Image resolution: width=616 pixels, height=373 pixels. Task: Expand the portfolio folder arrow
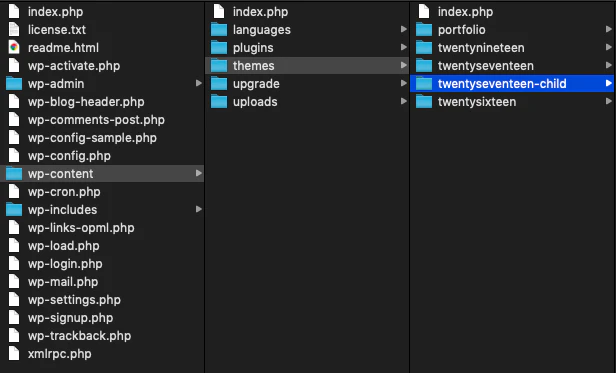(x=609, y=29)
